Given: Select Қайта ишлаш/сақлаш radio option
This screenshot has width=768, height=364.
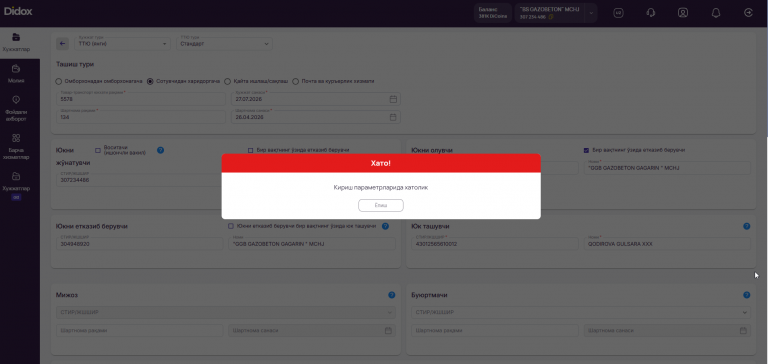Looking at the screenshot, I should [x=227, y=81].
